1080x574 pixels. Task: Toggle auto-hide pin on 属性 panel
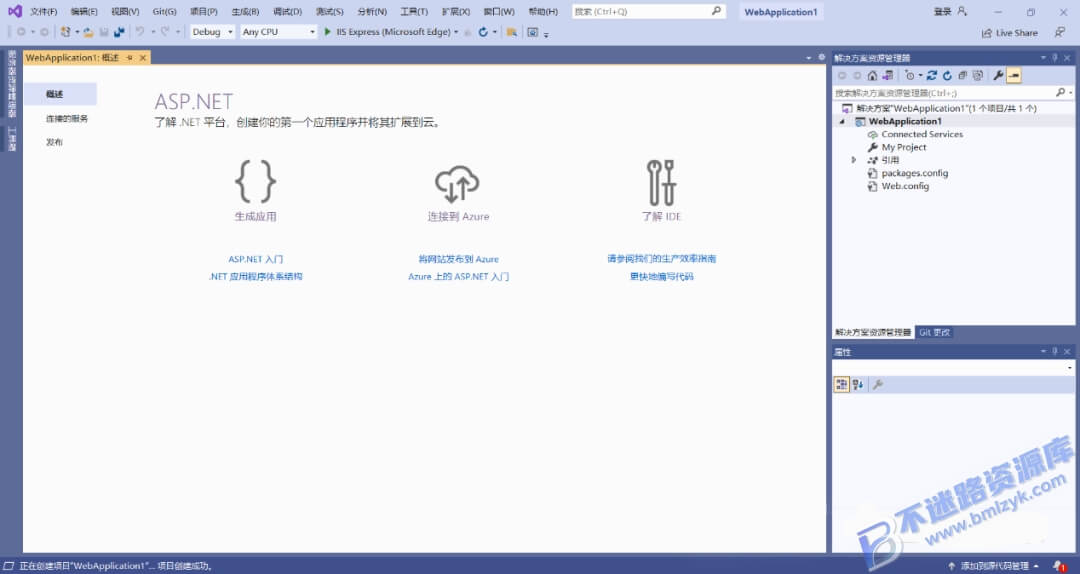1055,351
